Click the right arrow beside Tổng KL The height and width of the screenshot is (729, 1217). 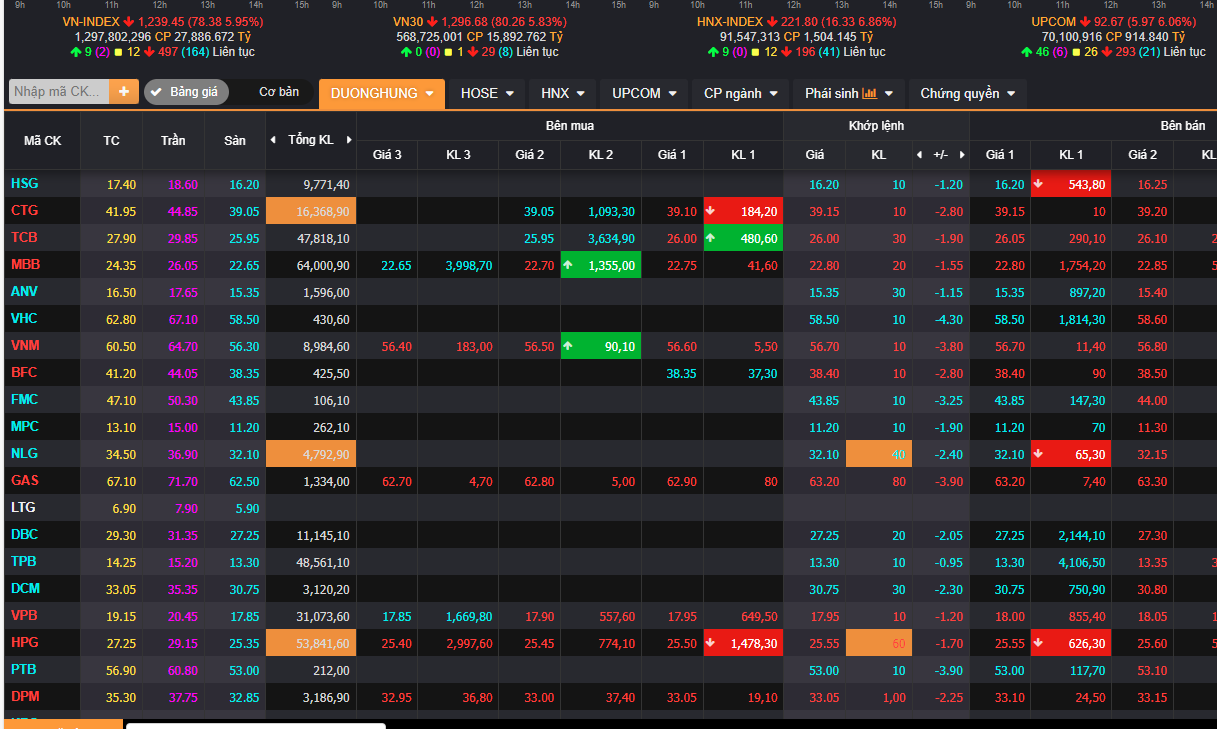(348, 140)
